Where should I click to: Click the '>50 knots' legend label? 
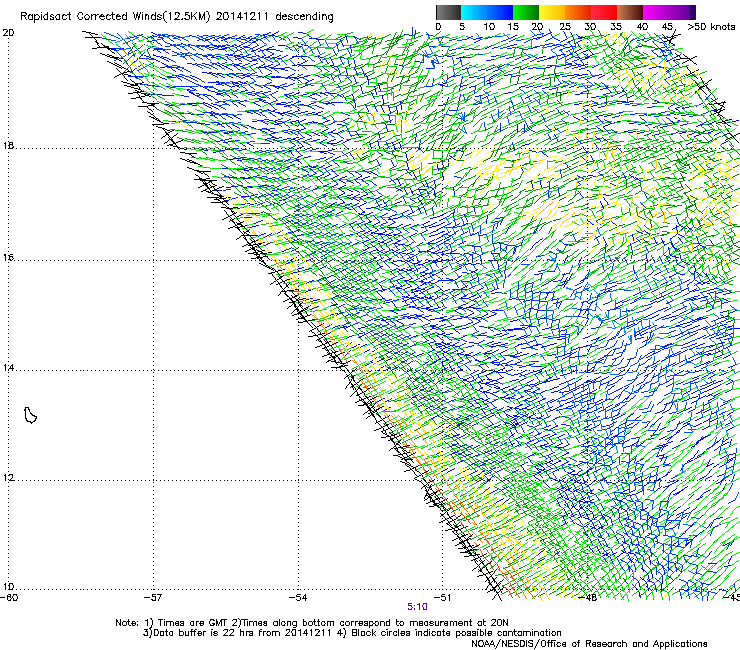711,27
